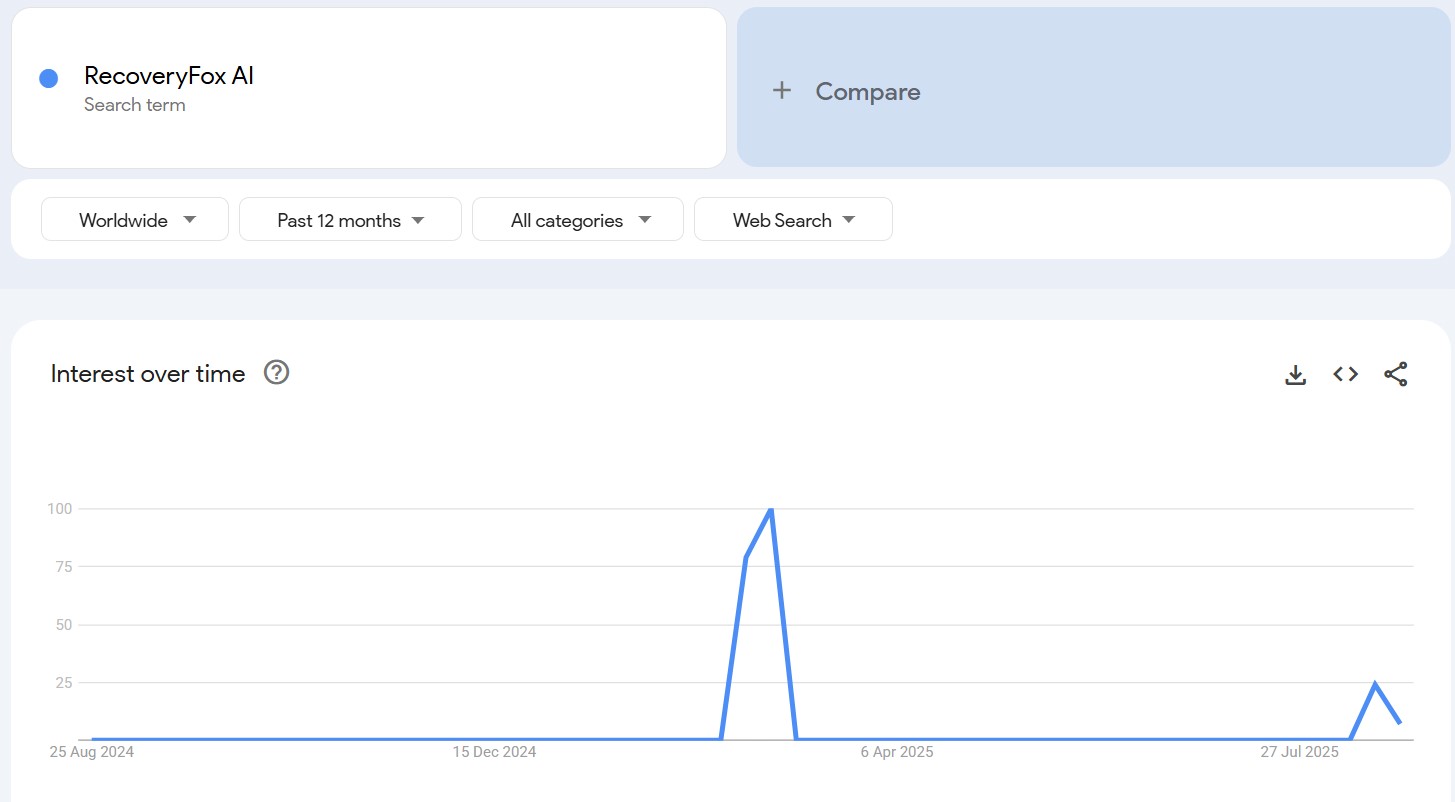Click the 25 Aug 2024 axis date
The height and width of the screenshot is (802, 1455).
pyautogui.click(x=92, y=752)
